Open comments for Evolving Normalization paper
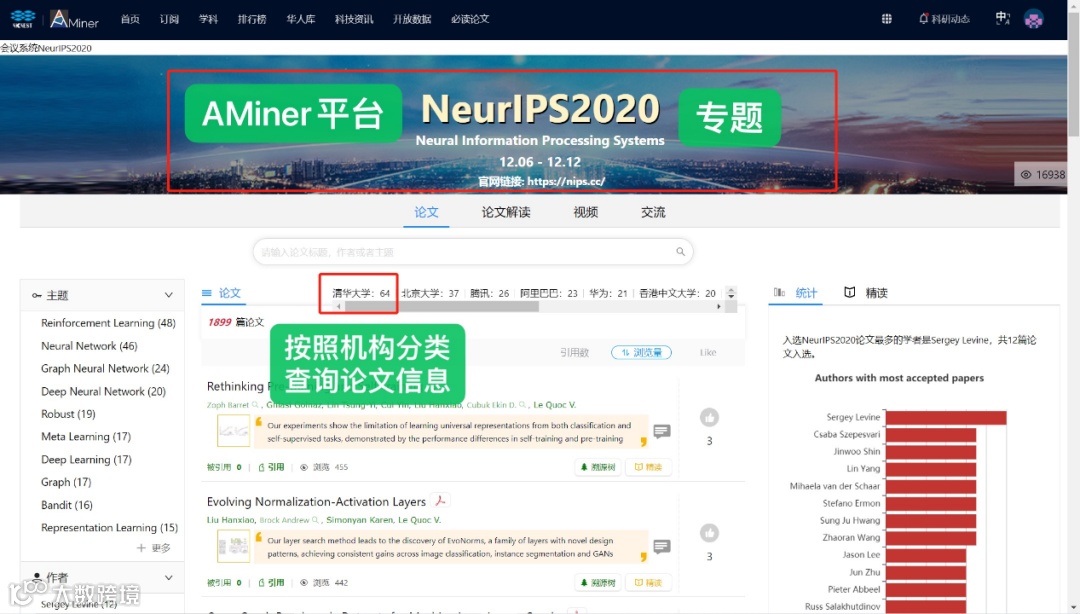This screenshot has width=1080, height=614. click(x=662, y=546)
